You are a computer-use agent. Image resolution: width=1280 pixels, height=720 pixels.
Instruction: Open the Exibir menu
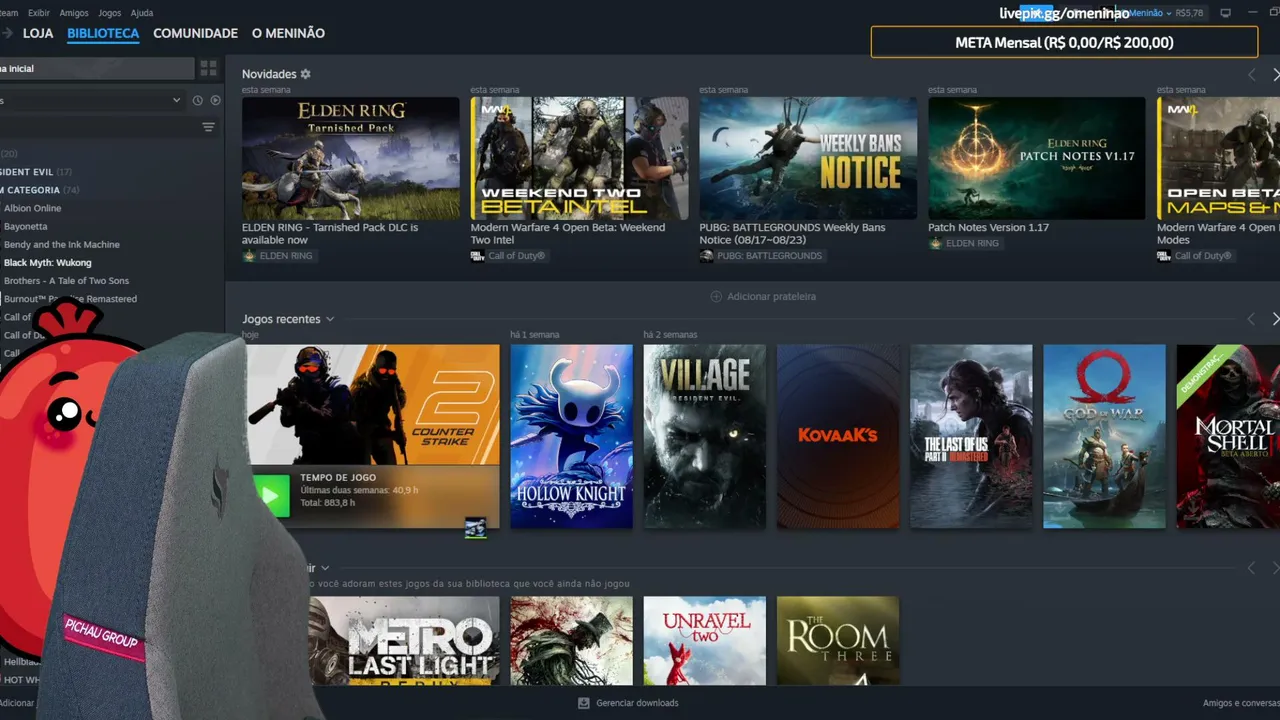pyautogui.click(x=39, y=13)
